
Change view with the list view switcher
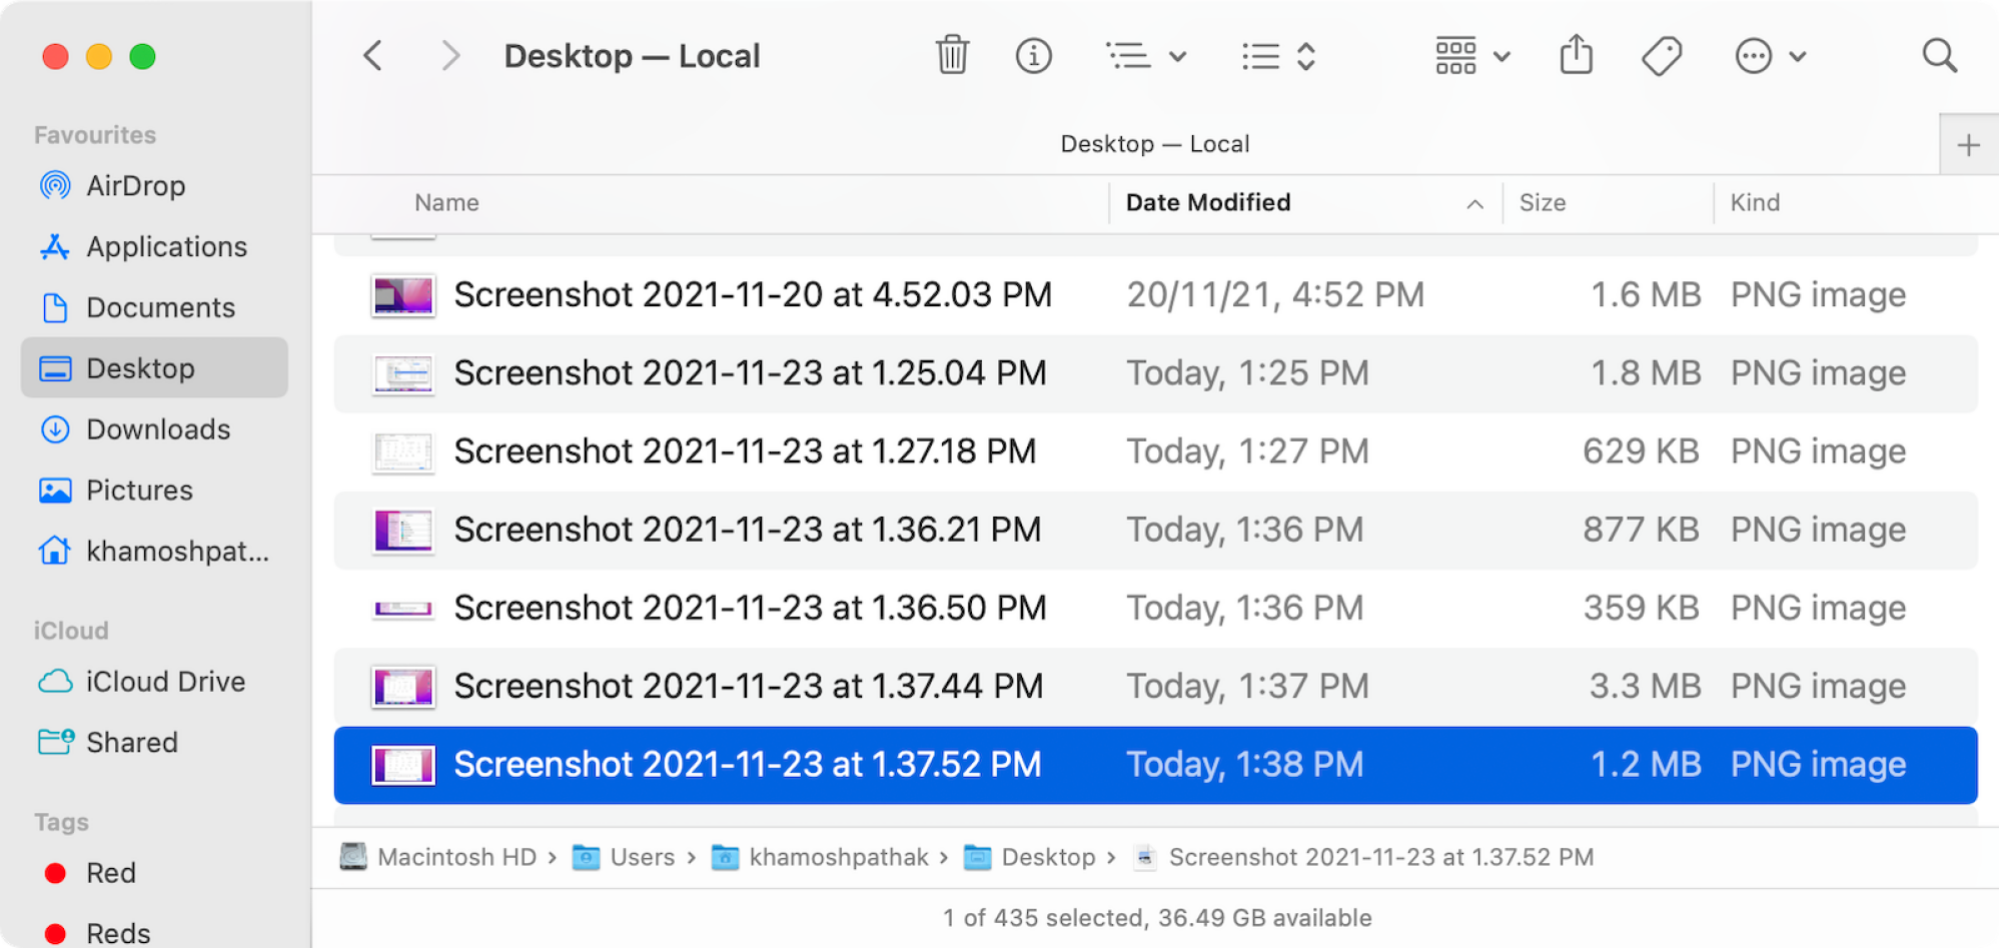coord(1278,56)
